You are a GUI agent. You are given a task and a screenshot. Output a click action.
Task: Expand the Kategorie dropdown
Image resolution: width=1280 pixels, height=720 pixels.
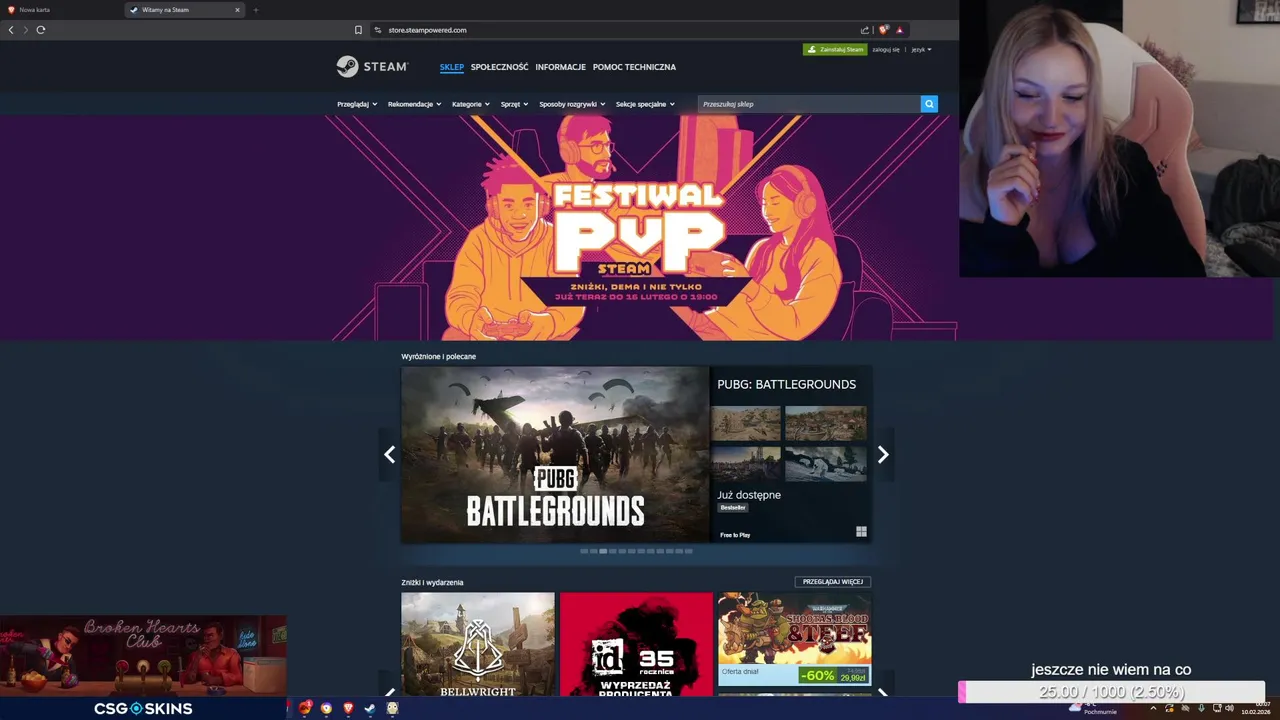(x=471, y=104)
